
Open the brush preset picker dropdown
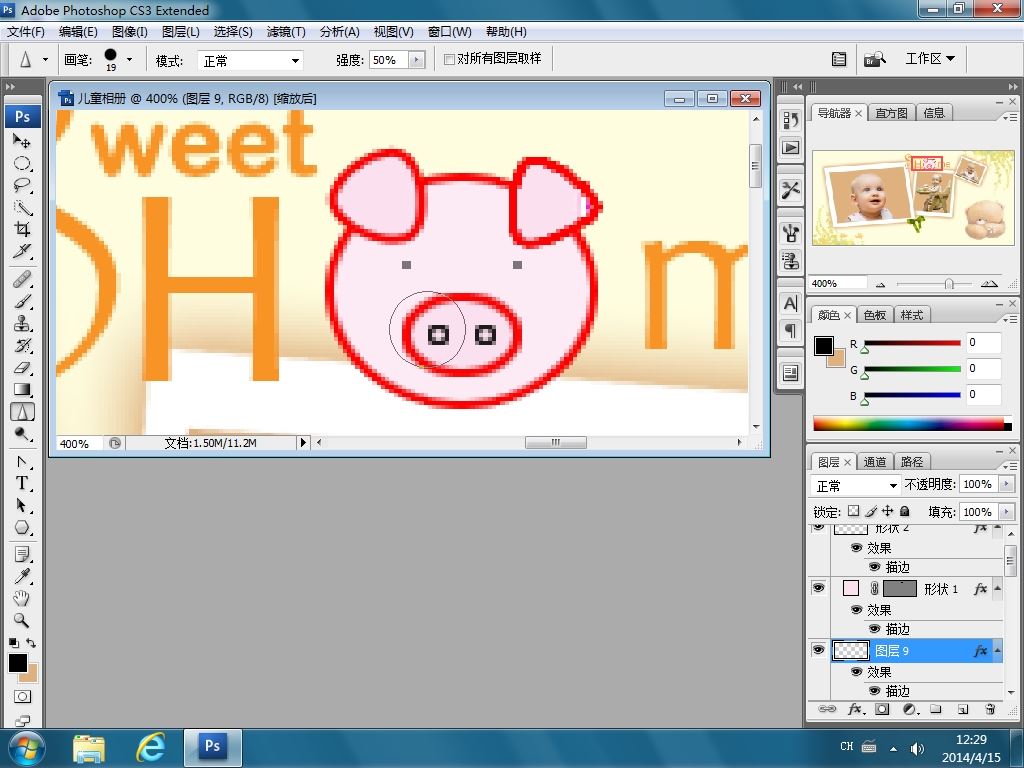point(129,59)
